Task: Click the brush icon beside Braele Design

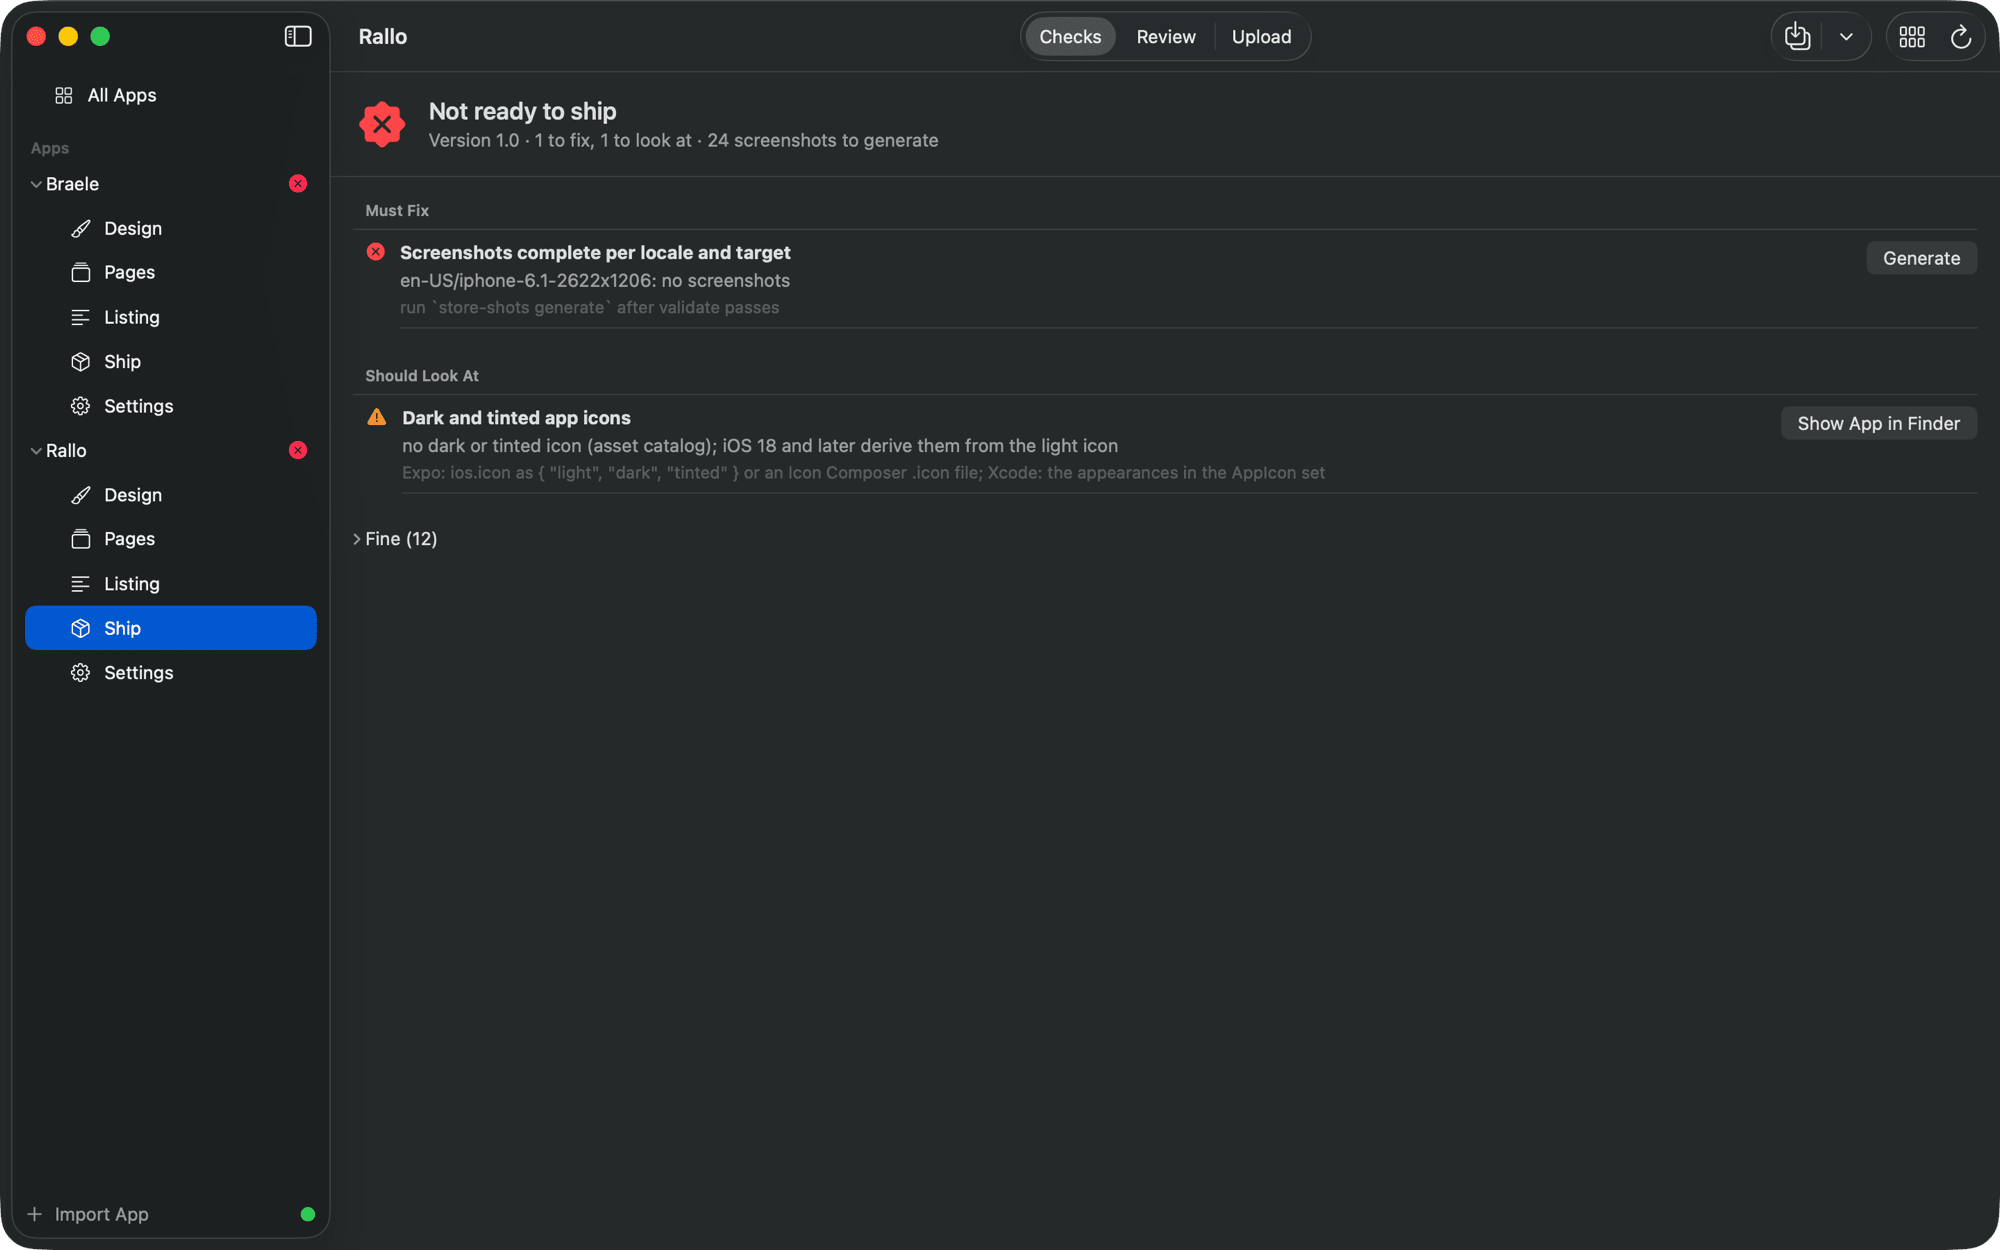Action: [x=81, y=228]
